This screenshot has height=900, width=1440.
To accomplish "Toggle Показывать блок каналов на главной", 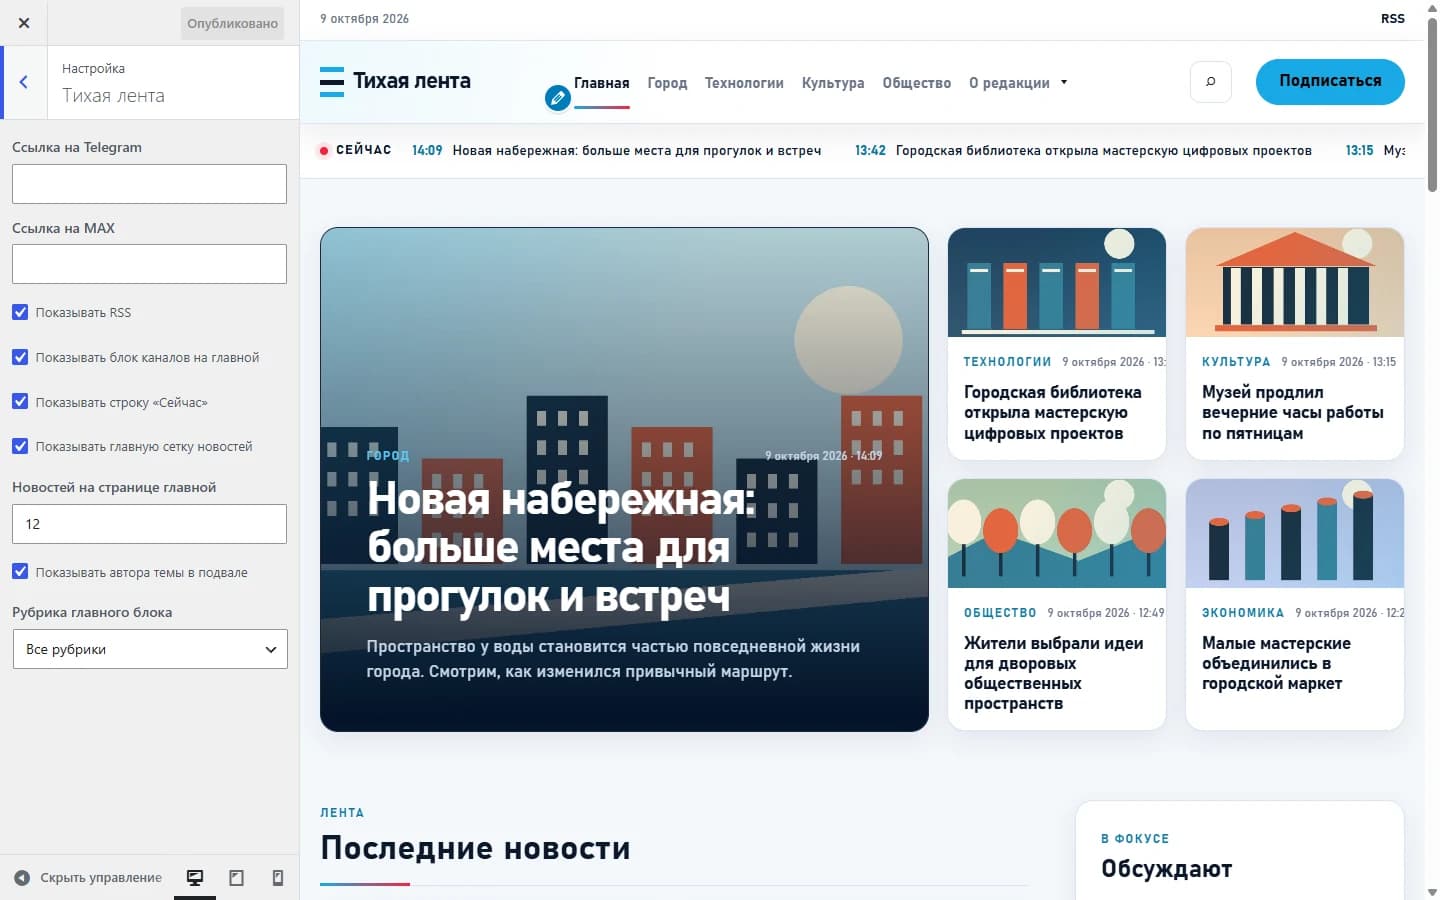I will point(20,357).
